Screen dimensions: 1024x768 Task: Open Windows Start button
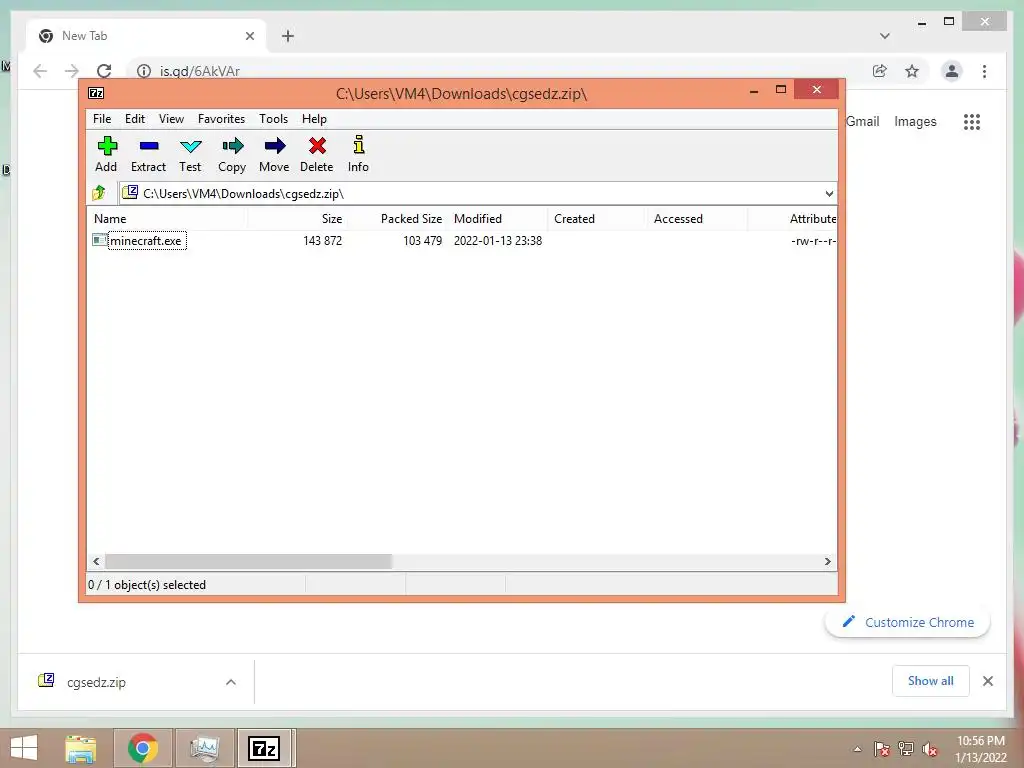tap(24, 748)
